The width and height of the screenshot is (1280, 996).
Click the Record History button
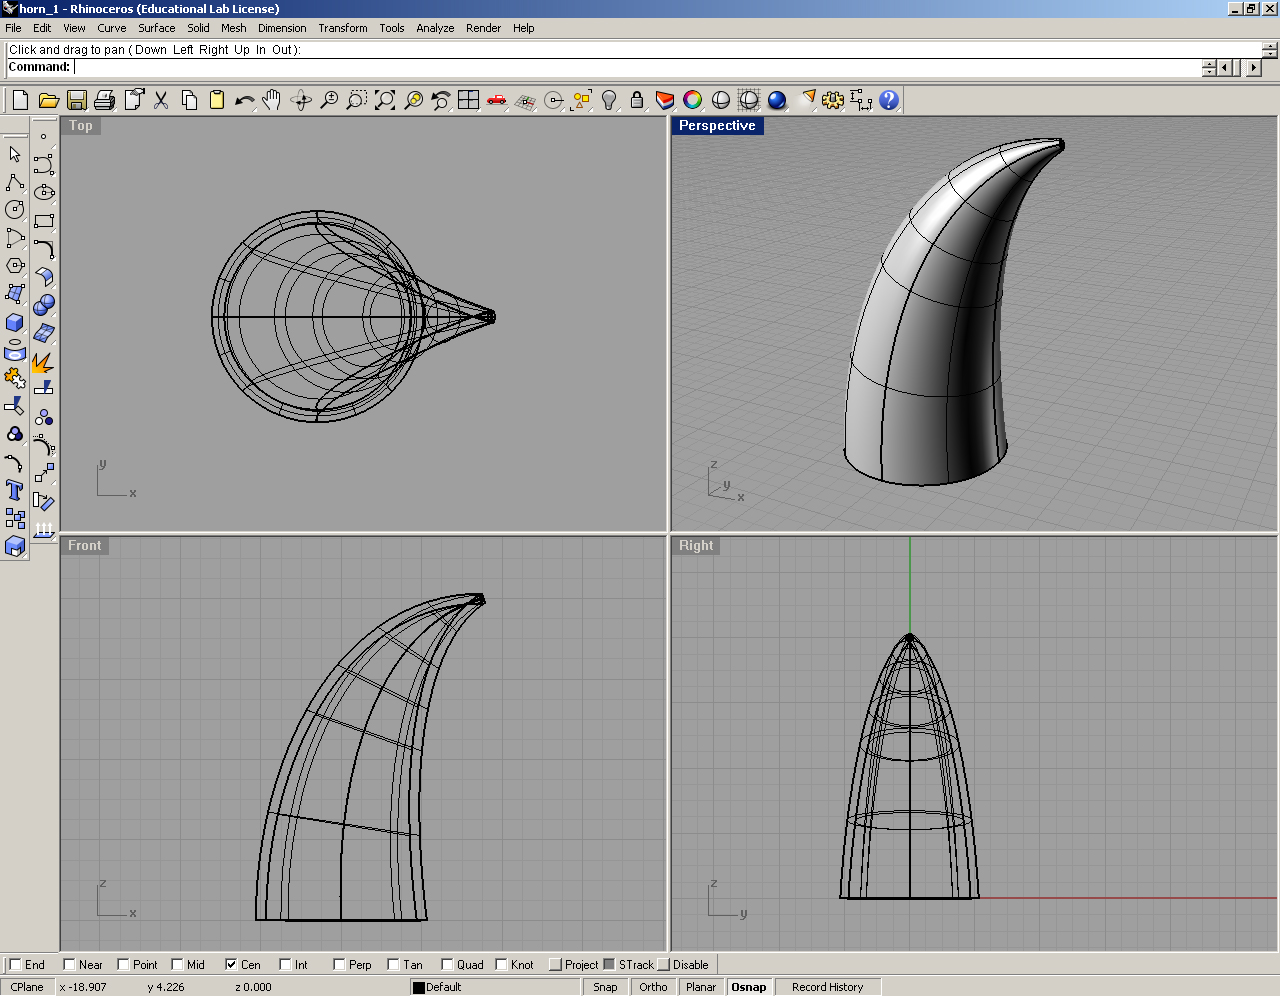pos(827,987)
